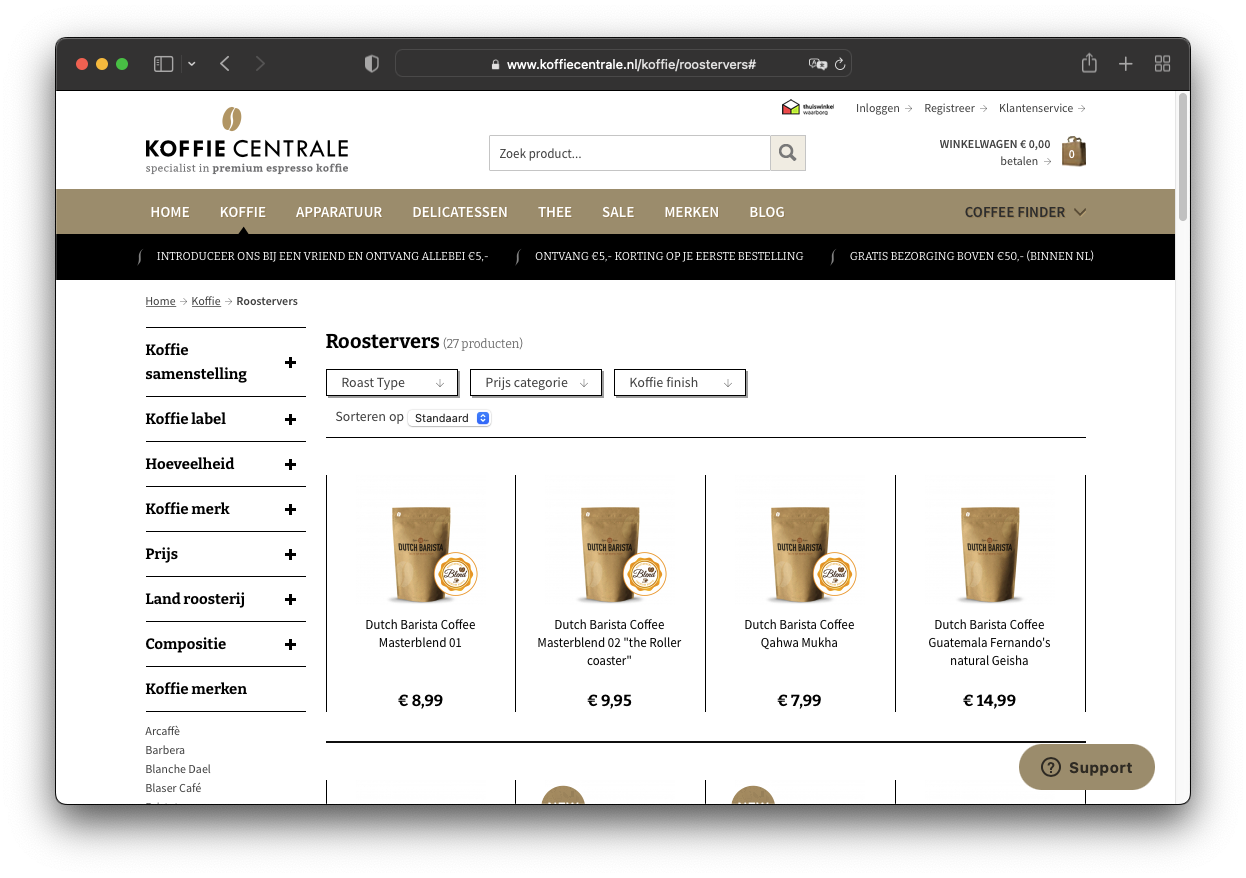Click the introduceer een vriend promo text

322,256
